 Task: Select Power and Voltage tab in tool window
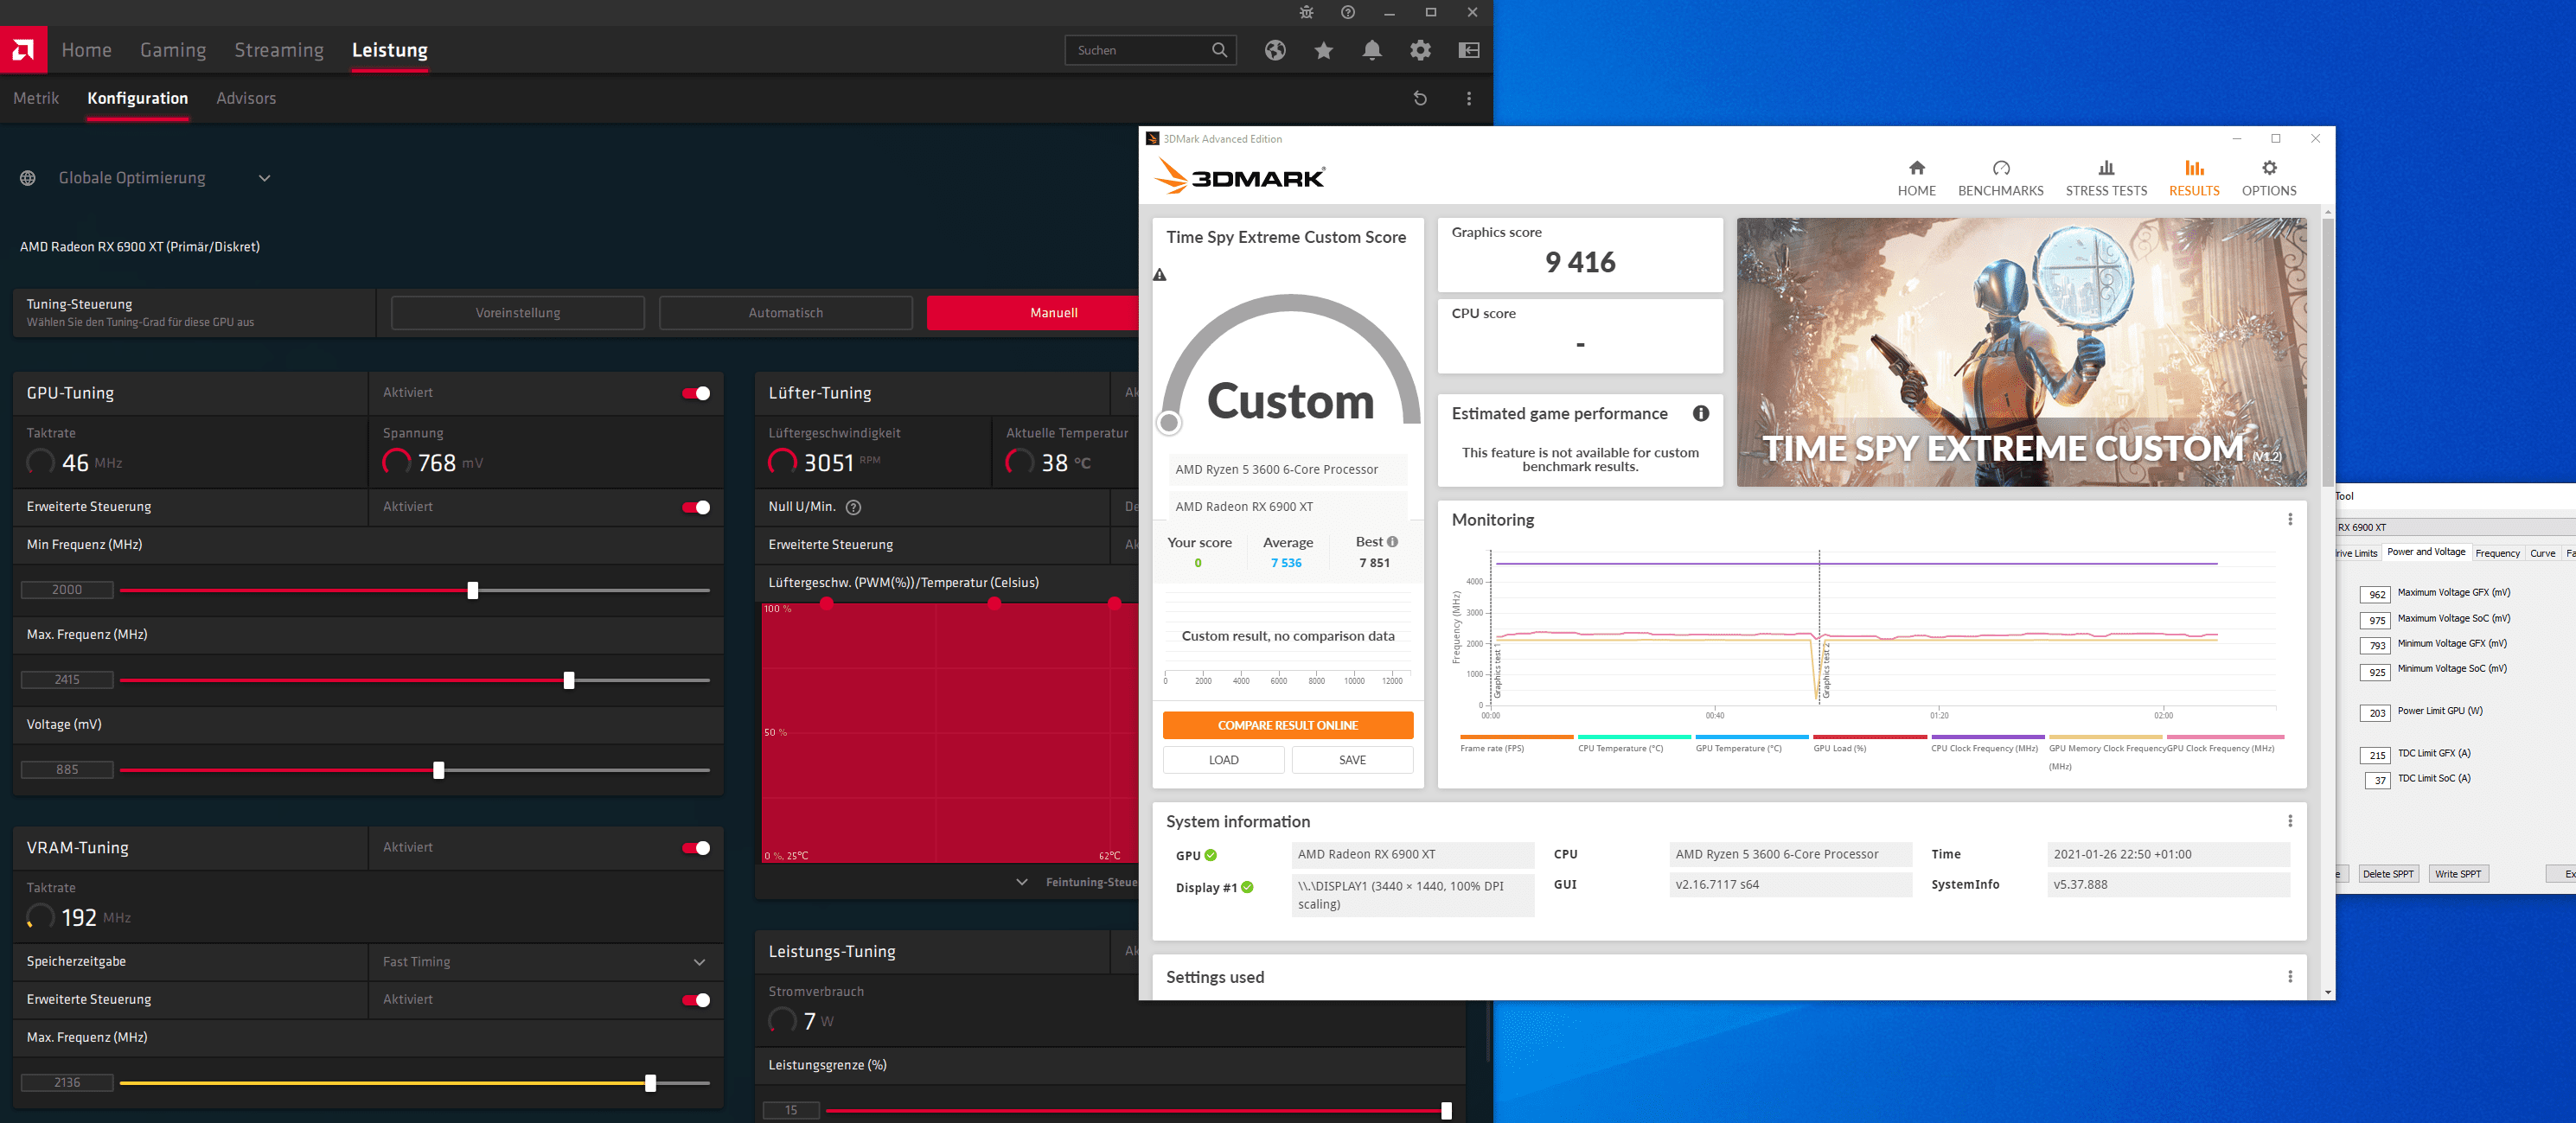(x=2426, y=552)
